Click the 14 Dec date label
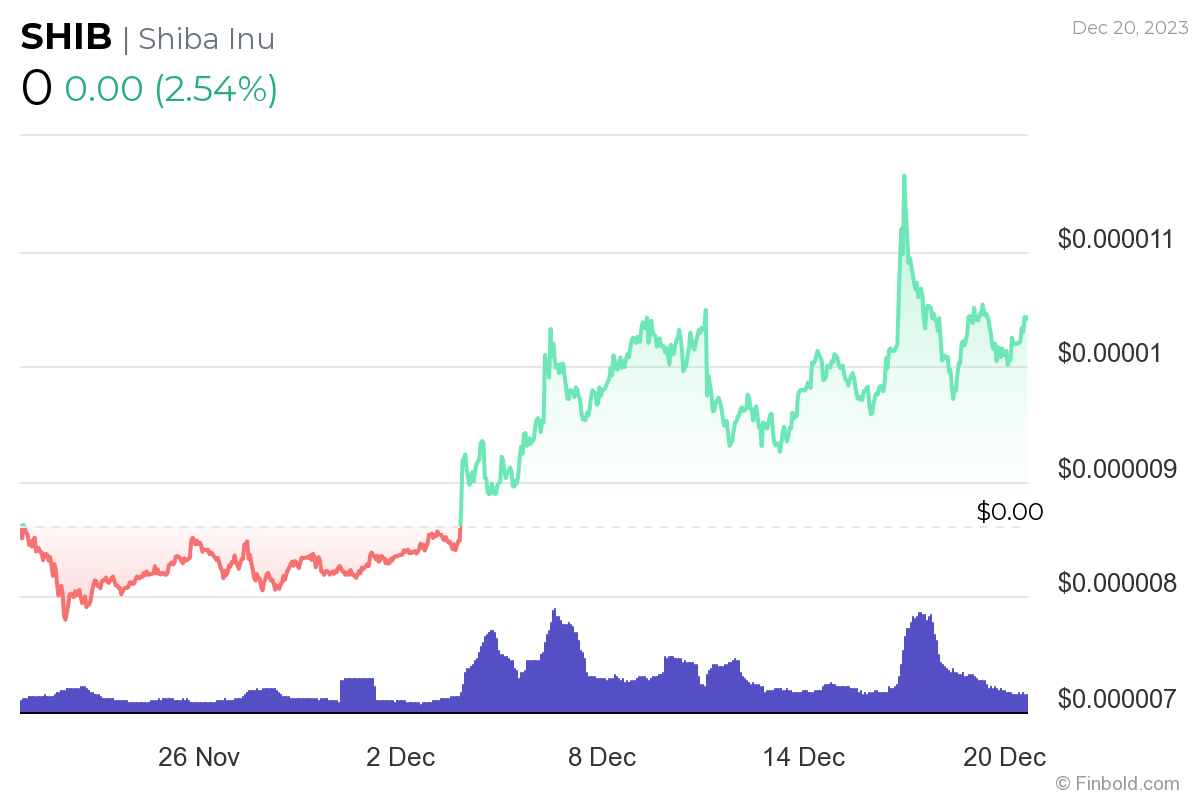The width and height of the screenshot is (1200, 800). pyautogui.click(x=804, y=757)
